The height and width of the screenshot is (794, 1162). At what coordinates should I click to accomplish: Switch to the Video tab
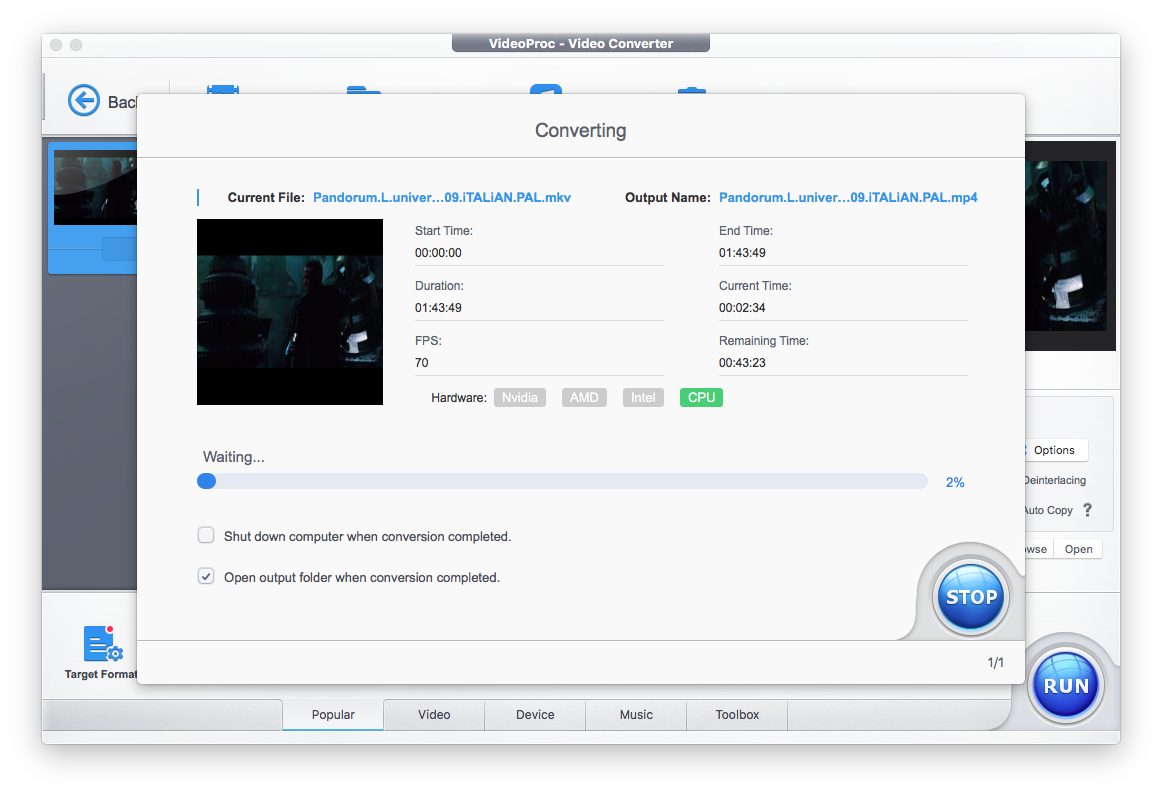(434, 715)
